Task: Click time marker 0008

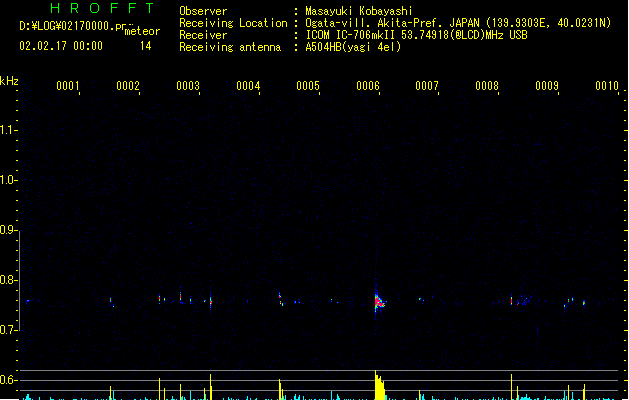Action: coord(487,86)
